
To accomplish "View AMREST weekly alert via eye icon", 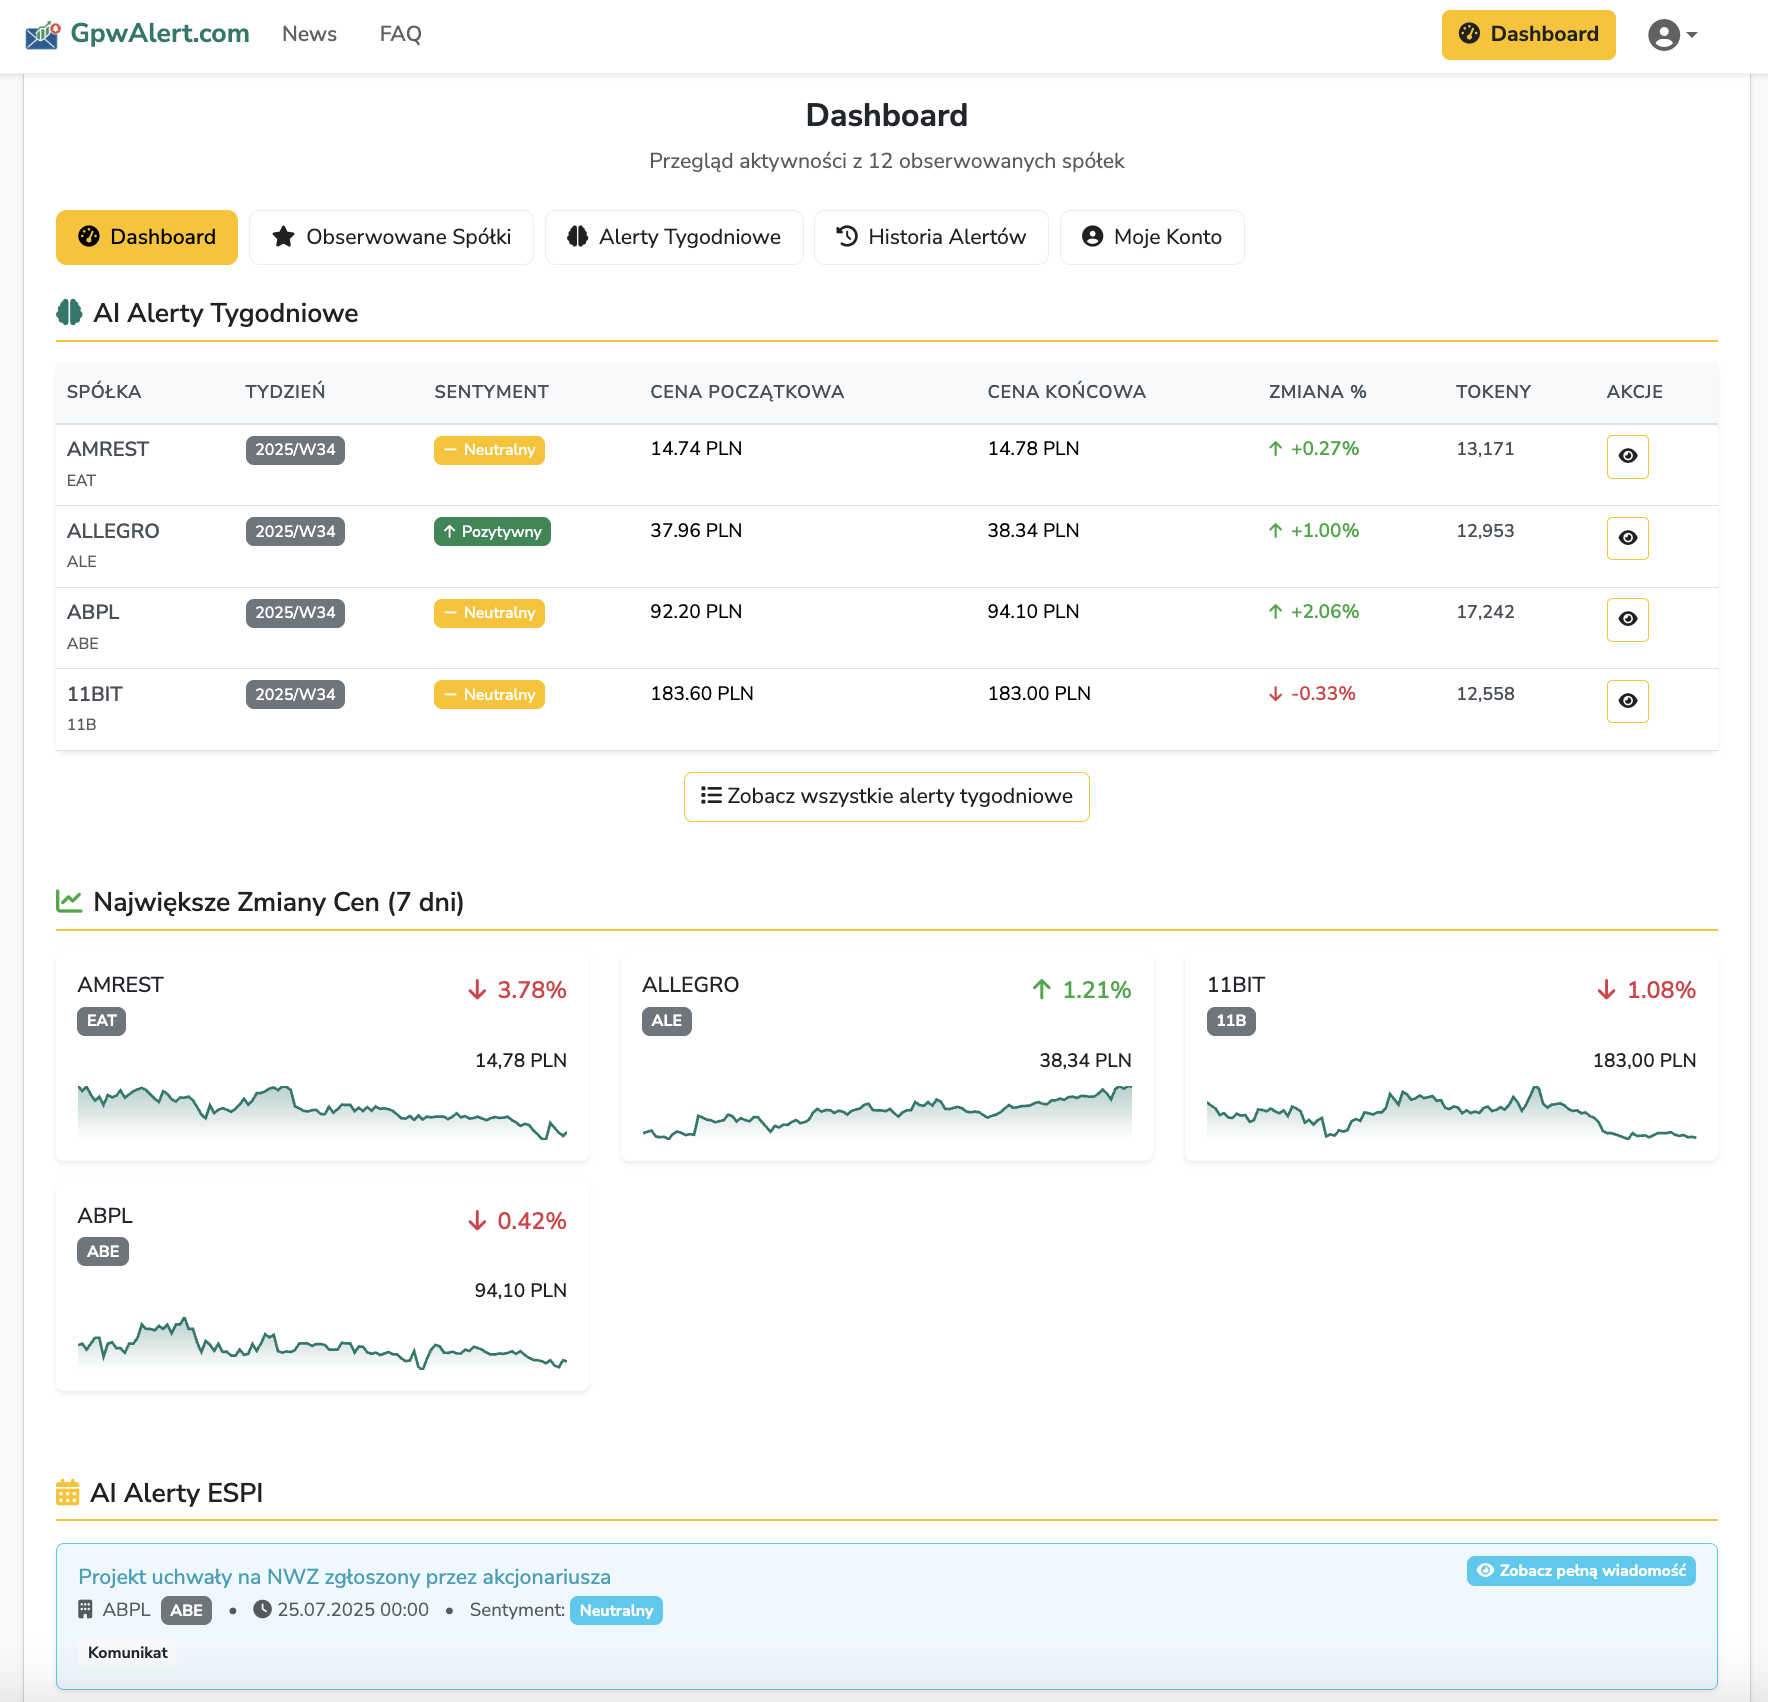I will [1627, 456].
